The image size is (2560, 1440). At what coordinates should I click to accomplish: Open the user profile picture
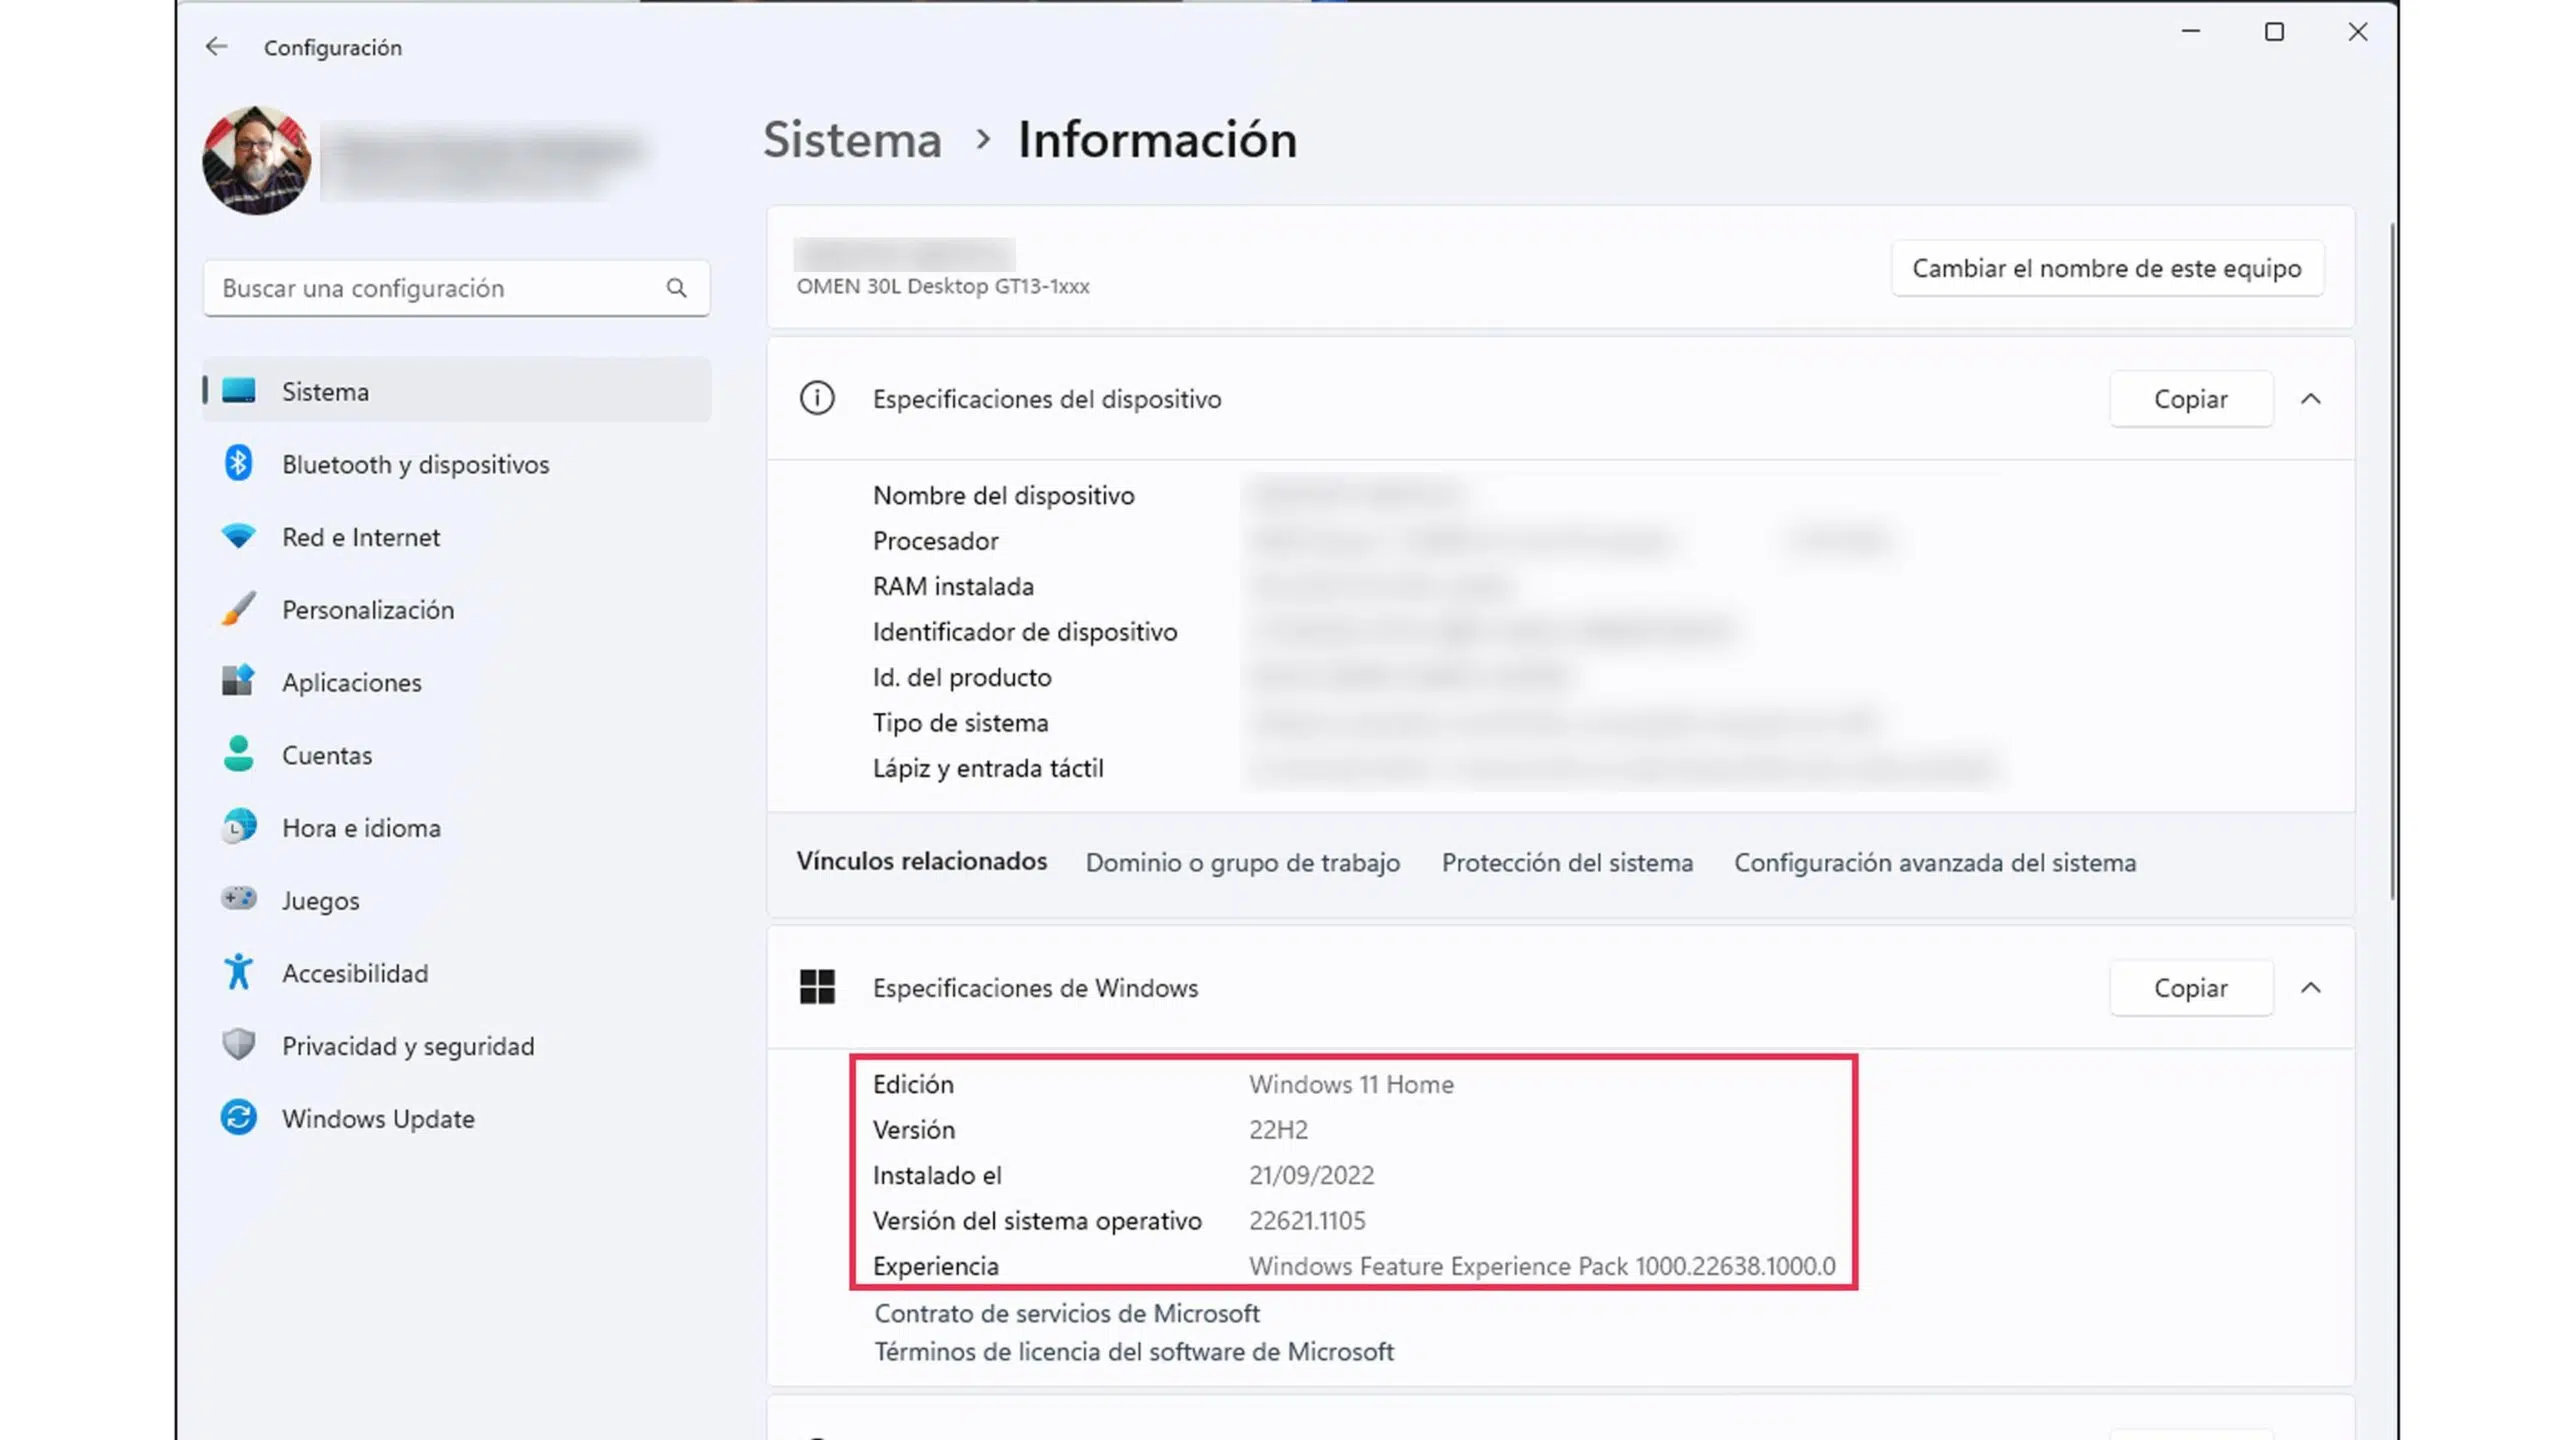[256, 160]
